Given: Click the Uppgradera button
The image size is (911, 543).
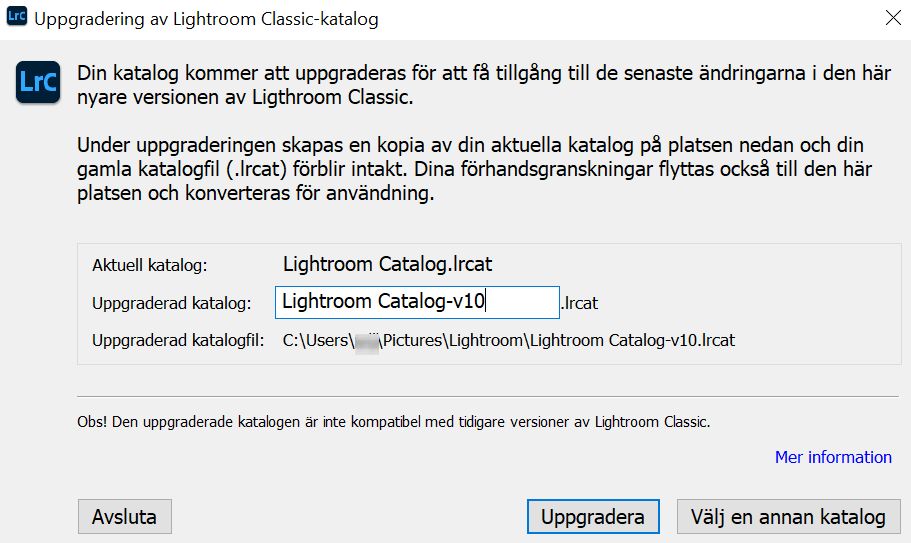Looking at the screenshot, I should (x=593, y=517).
